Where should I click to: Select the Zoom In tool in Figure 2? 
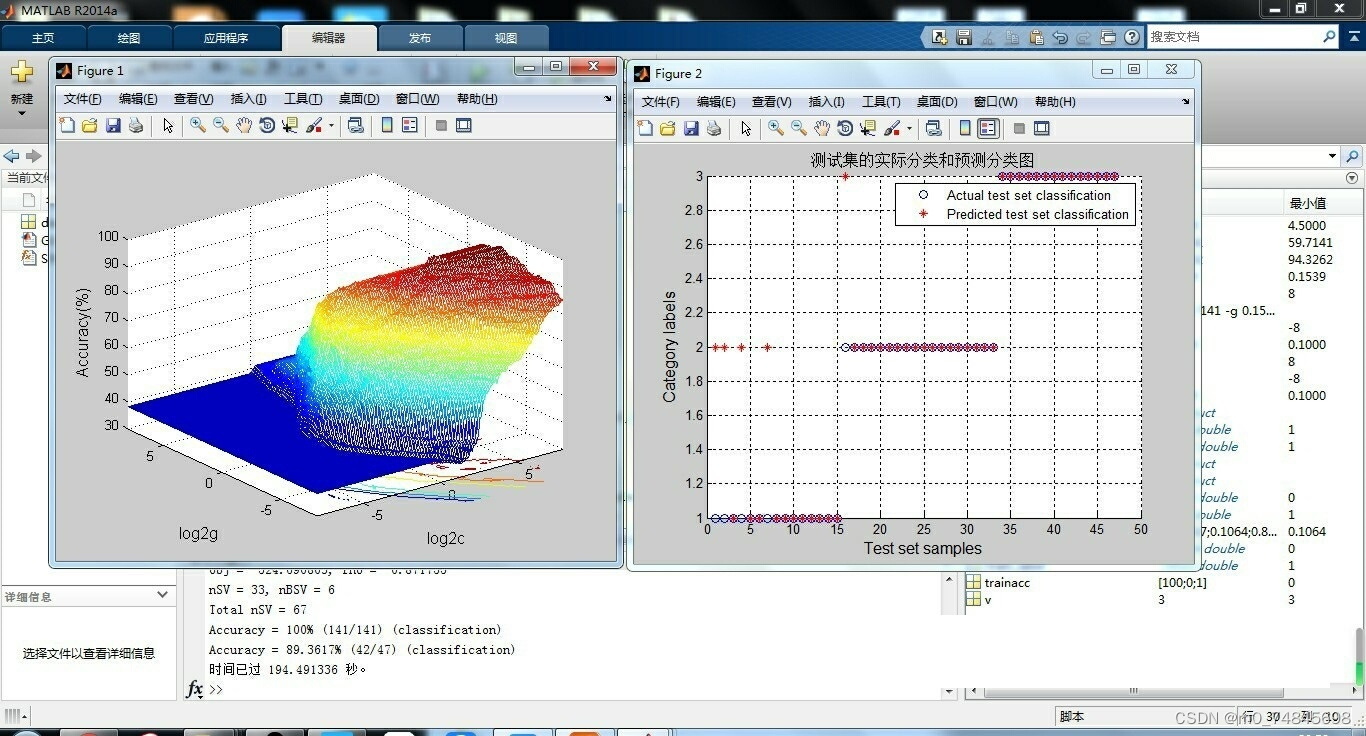pos(774,128)
